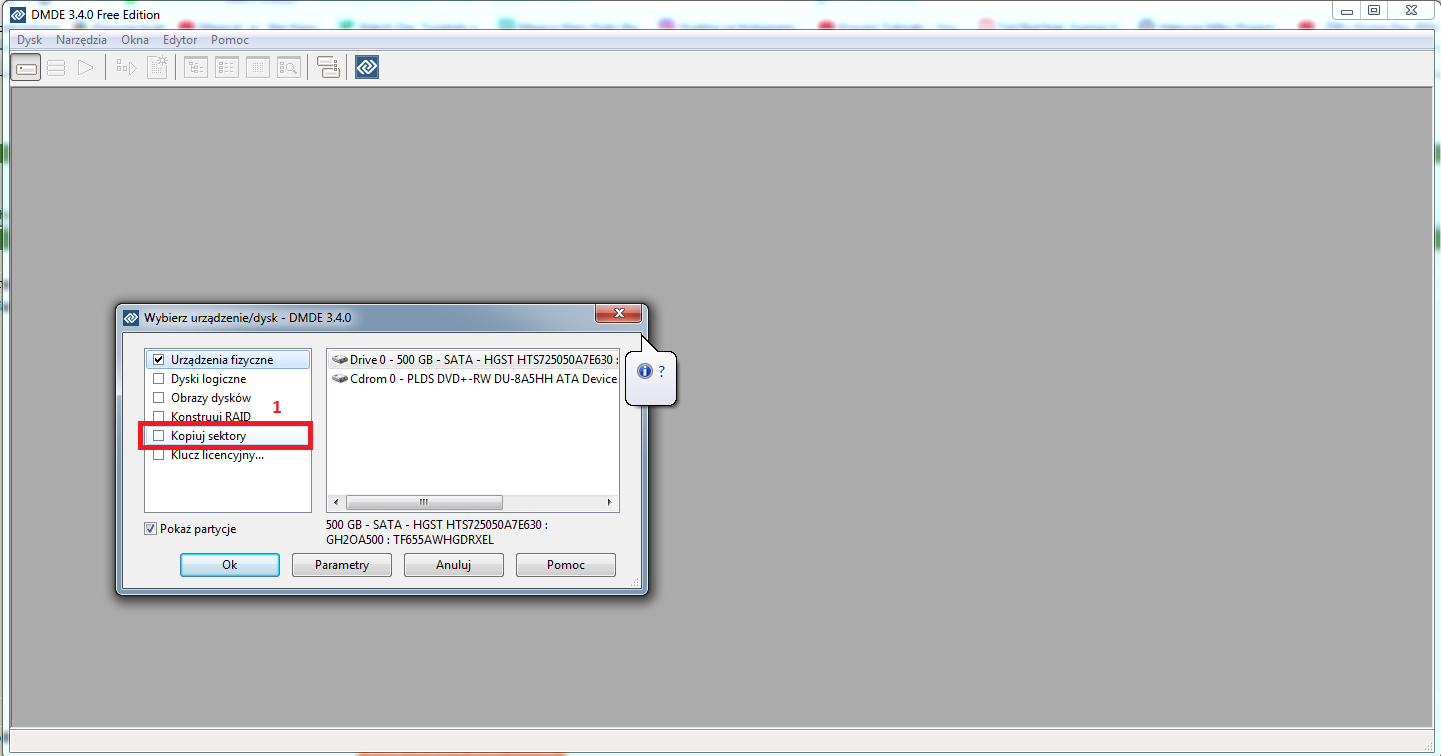The image size is (1441, 756).
Task: Click the blocks-with-arrow toolbar icon
Action: pyautogui.click(x=127, y=68)
